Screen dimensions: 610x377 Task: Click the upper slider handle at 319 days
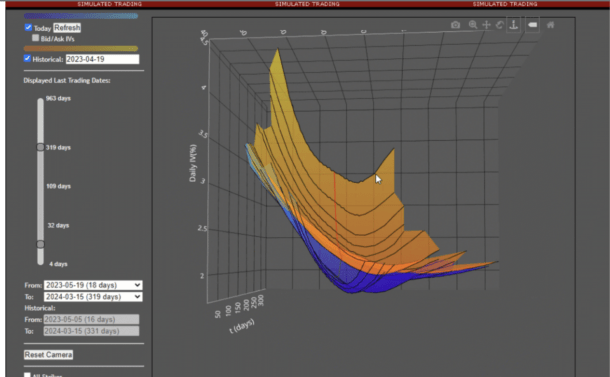tap(40, 147)
